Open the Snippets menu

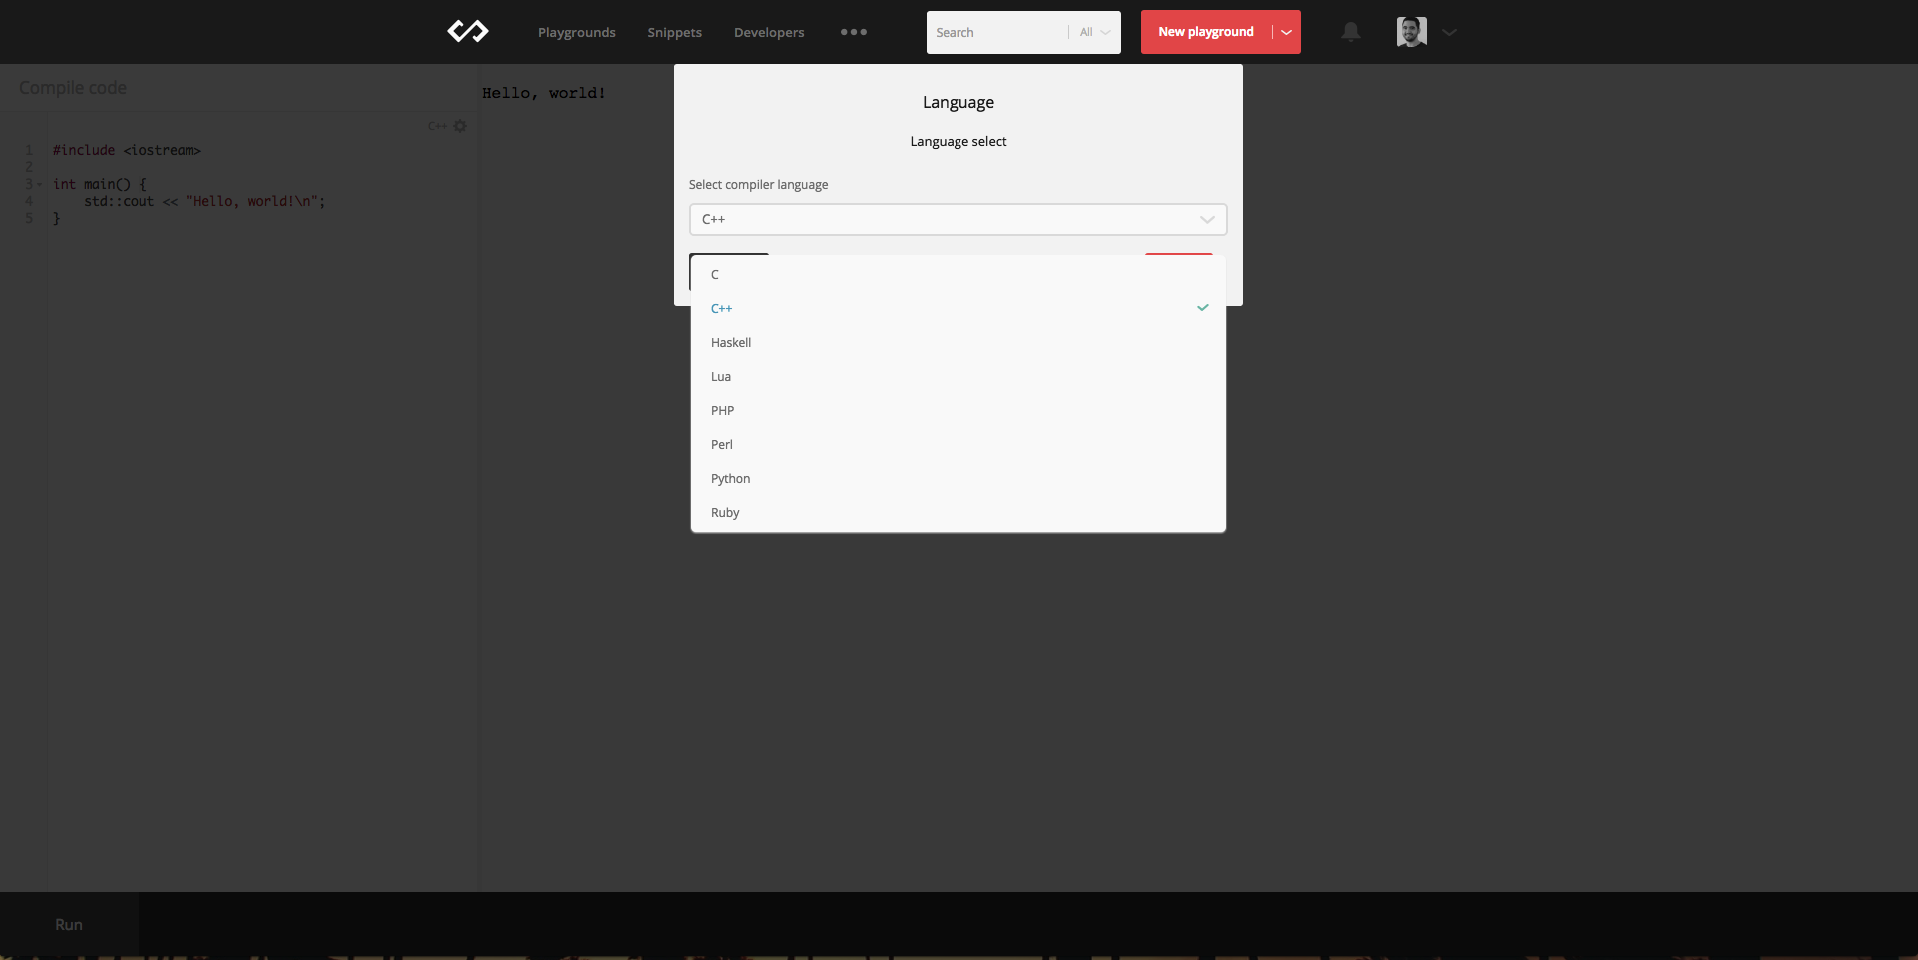tap(674, 32)
